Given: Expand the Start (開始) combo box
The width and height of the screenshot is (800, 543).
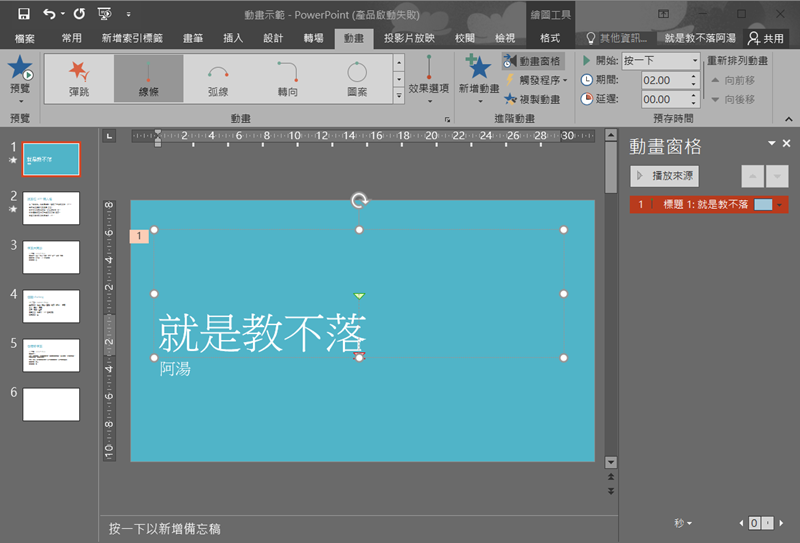Looking at the screenshot, I should tap(694, 61).
